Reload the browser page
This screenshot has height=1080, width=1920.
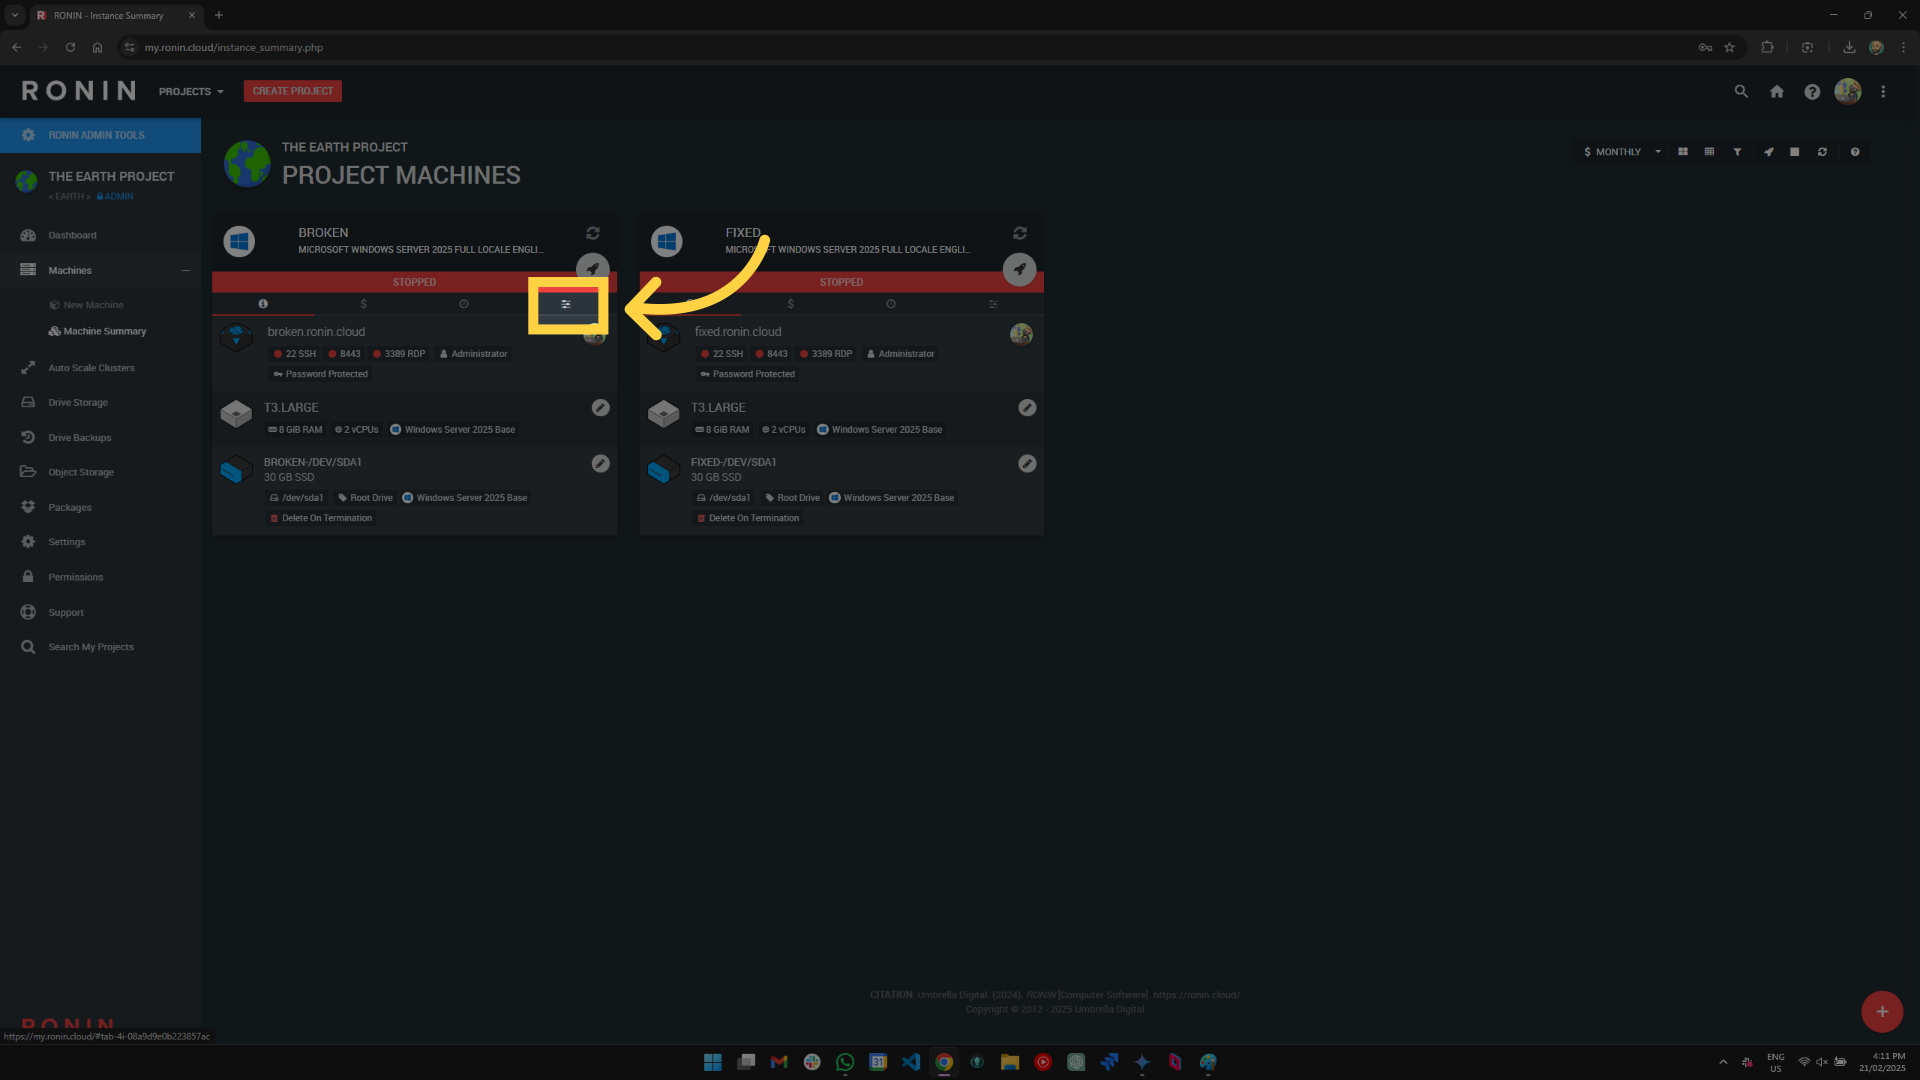[70, 47]
